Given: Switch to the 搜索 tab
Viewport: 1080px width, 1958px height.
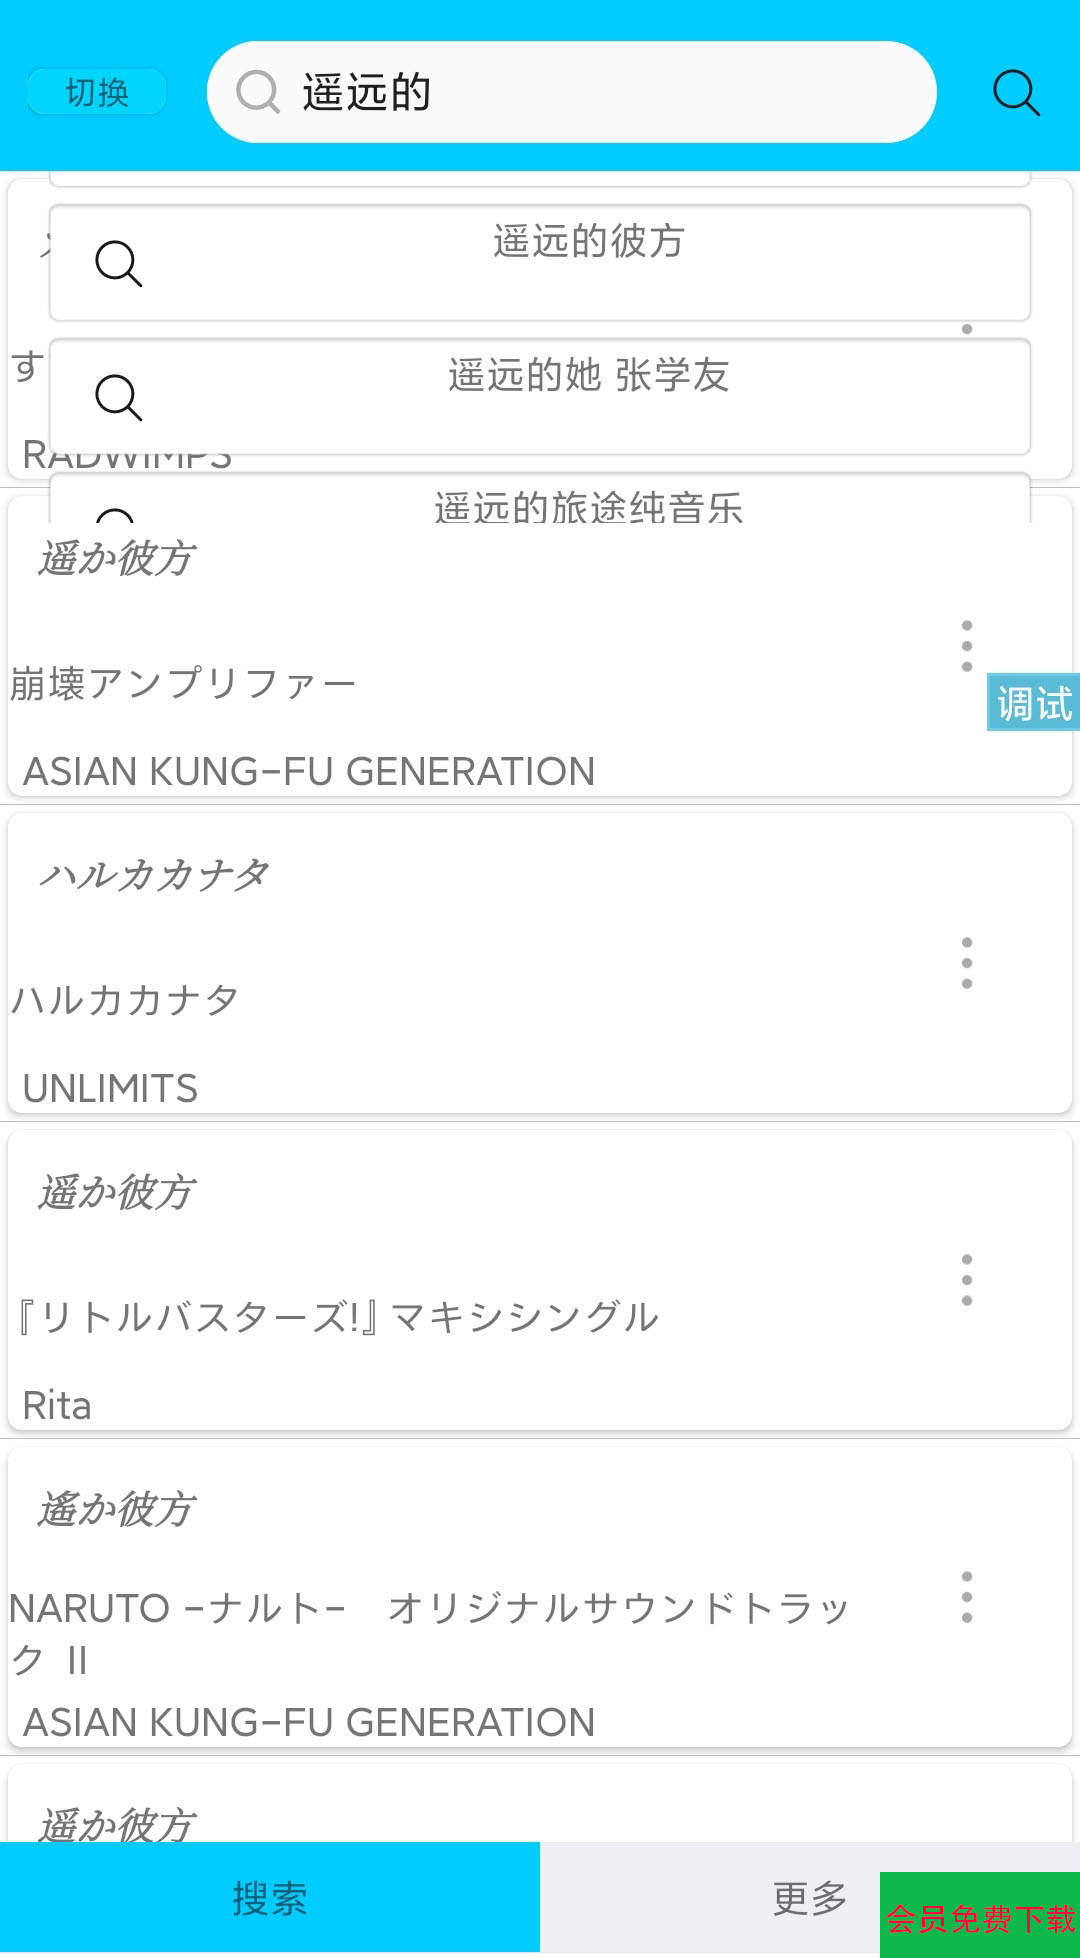Looking at the screenshot, I should tap(270, 1898).
